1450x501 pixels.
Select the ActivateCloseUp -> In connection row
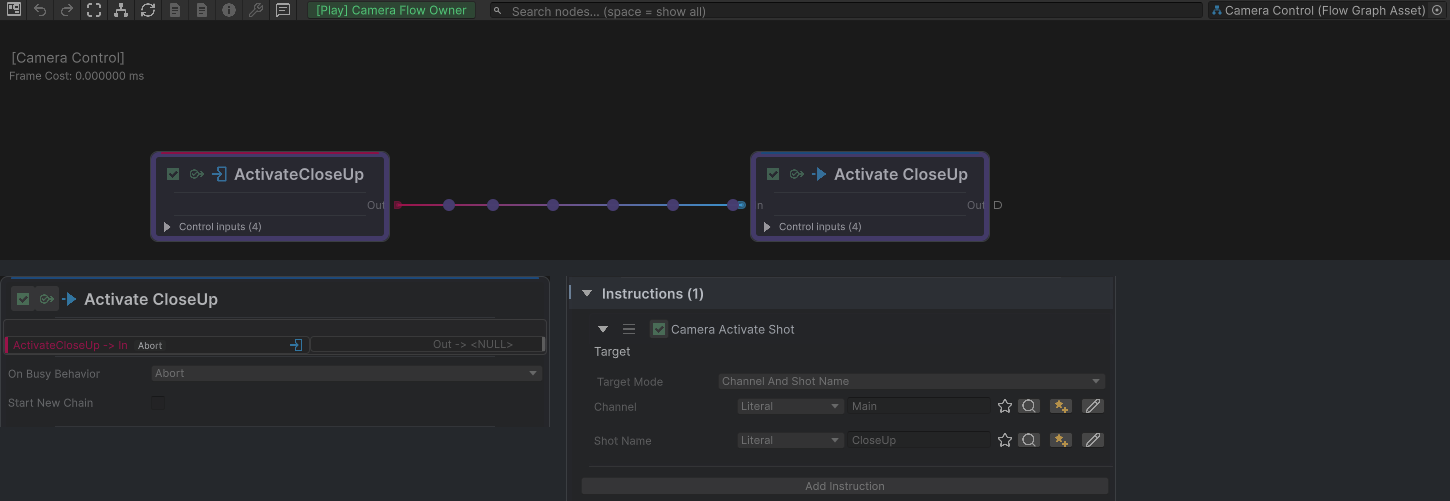(155, 345)
